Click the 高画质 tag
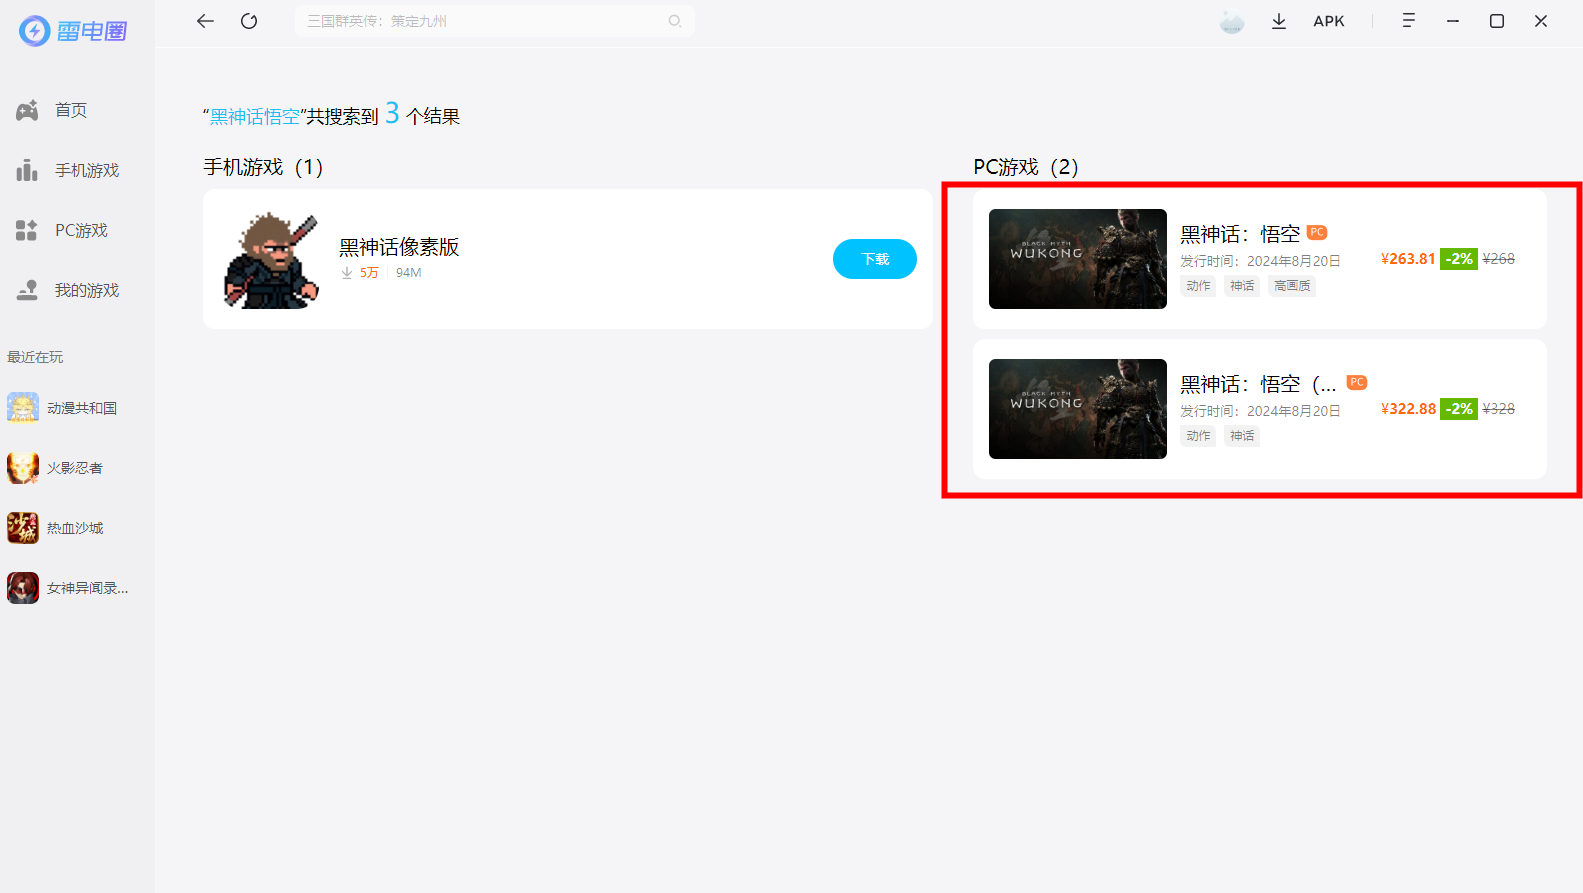Image resolution: width=1583 pixels, height=893 pixels. [x=1292, y=286]
